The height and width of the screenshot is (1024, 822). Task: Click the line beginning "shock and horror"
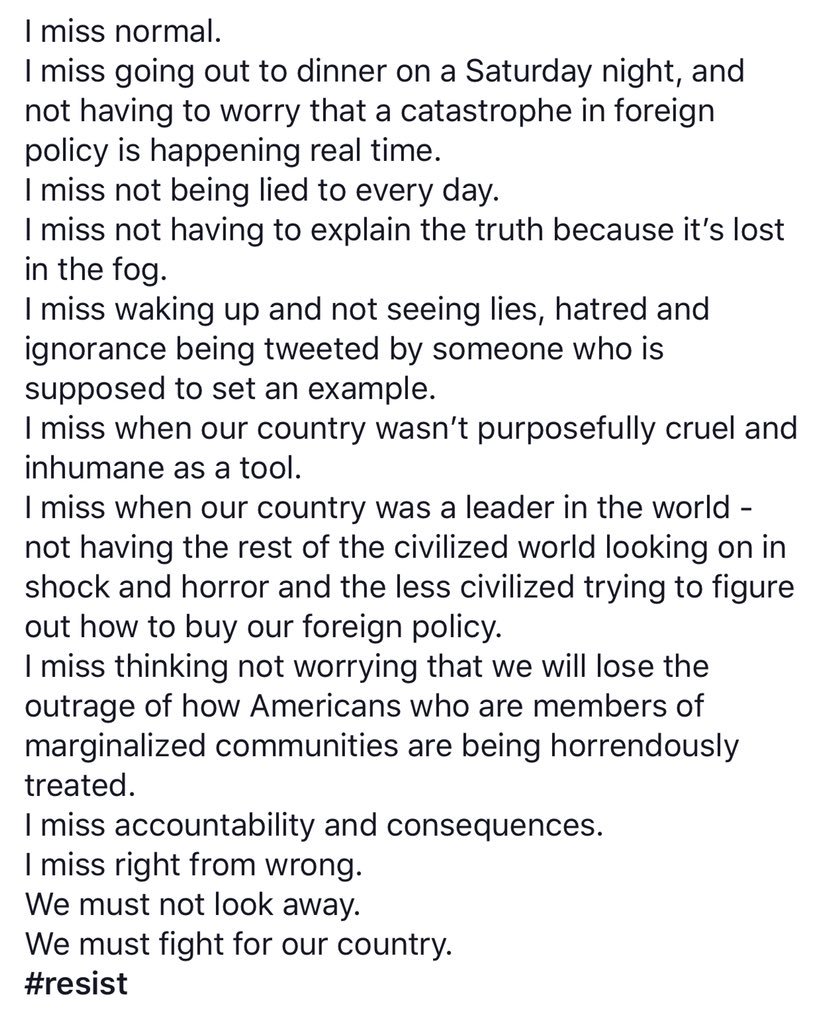[x=409, y=586]
